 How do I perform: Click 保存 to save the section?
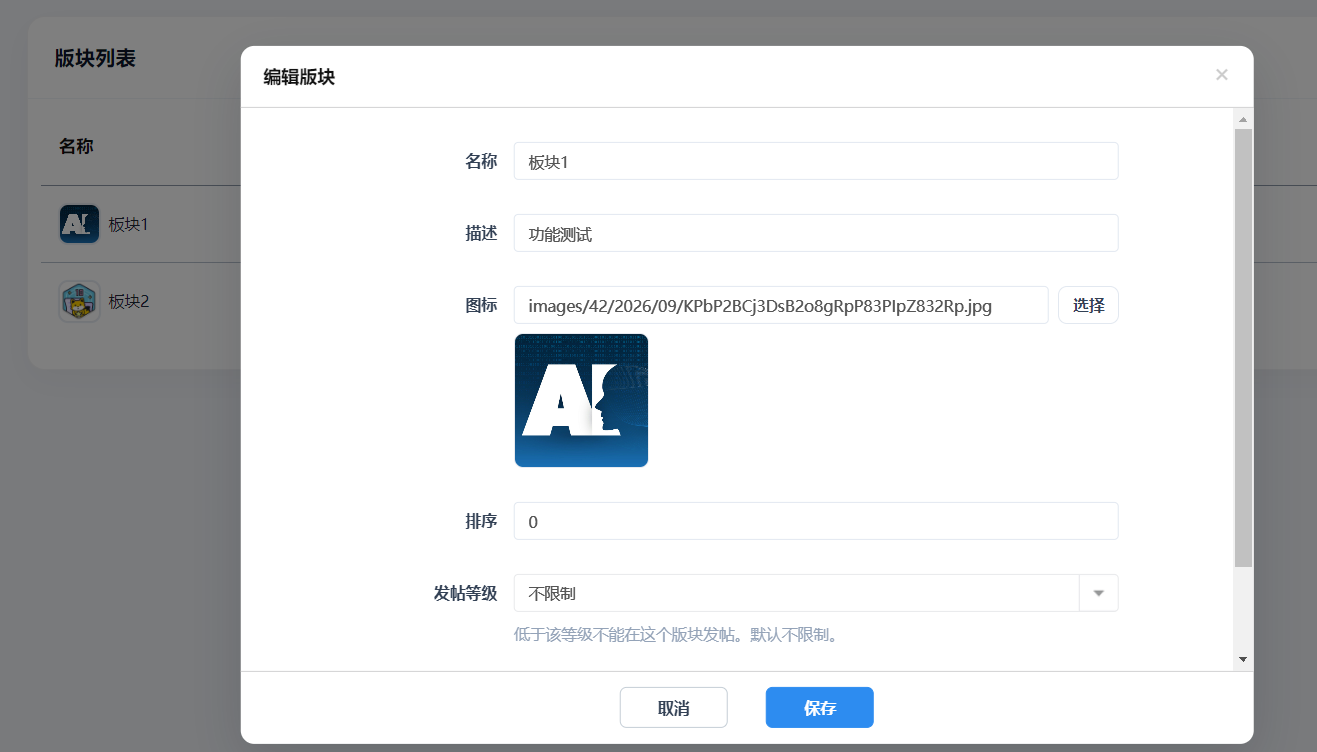[x=820, y=708]
